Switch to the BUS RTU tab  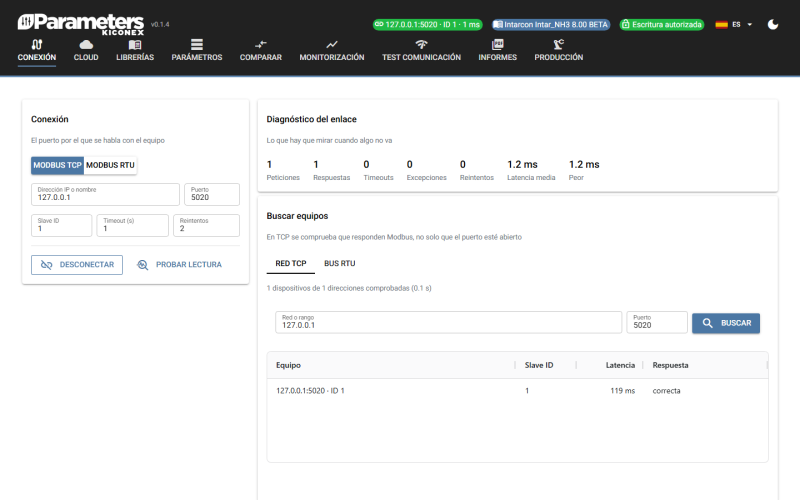pos(340,263)
